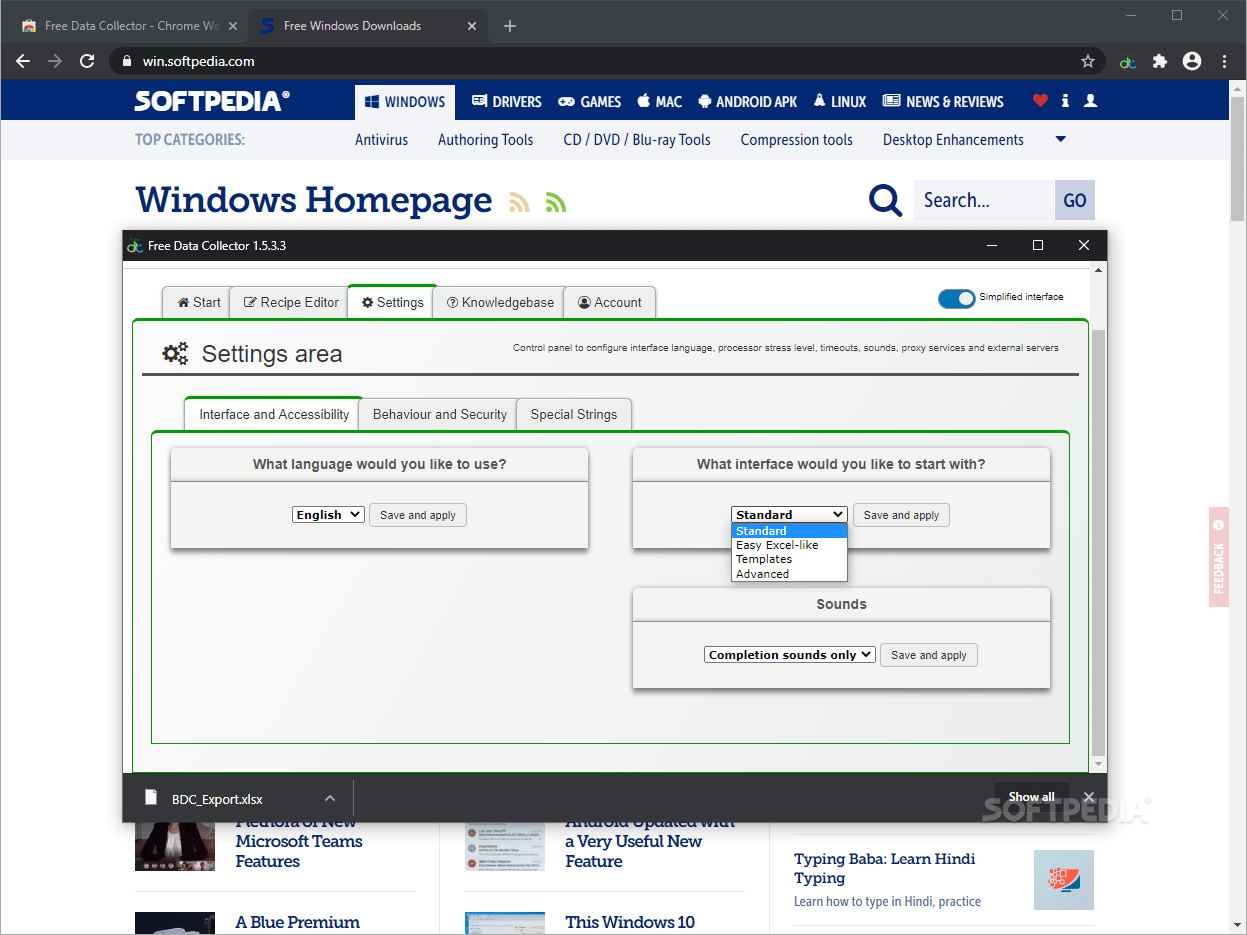The height and width of the screenshot is (935, 1247).
Task: Open Chrome three-dot menu
Action: [x=1224, y=61]
